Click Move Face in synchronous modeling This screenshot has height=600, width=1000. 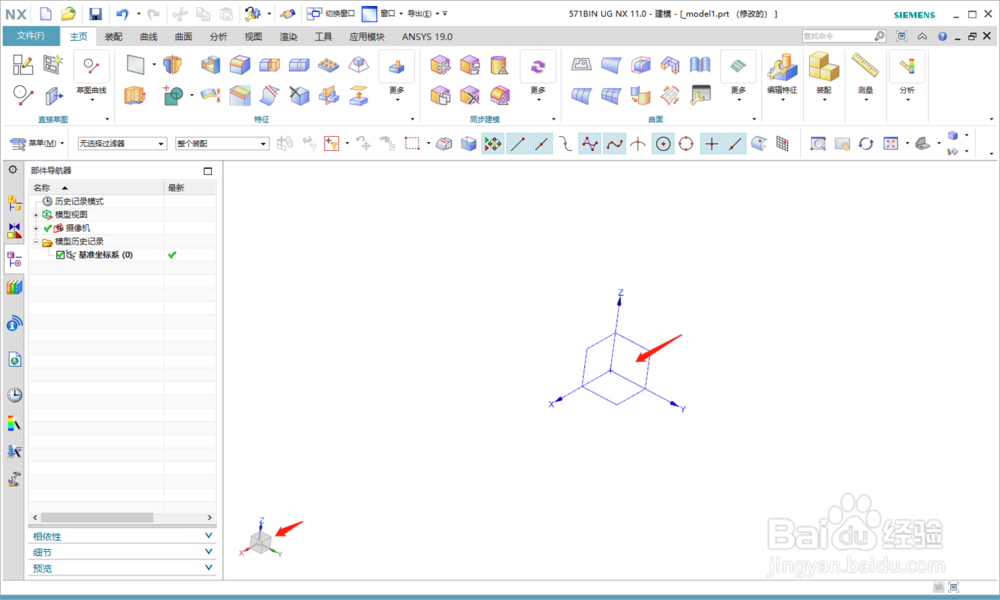(x=440, y=64)
